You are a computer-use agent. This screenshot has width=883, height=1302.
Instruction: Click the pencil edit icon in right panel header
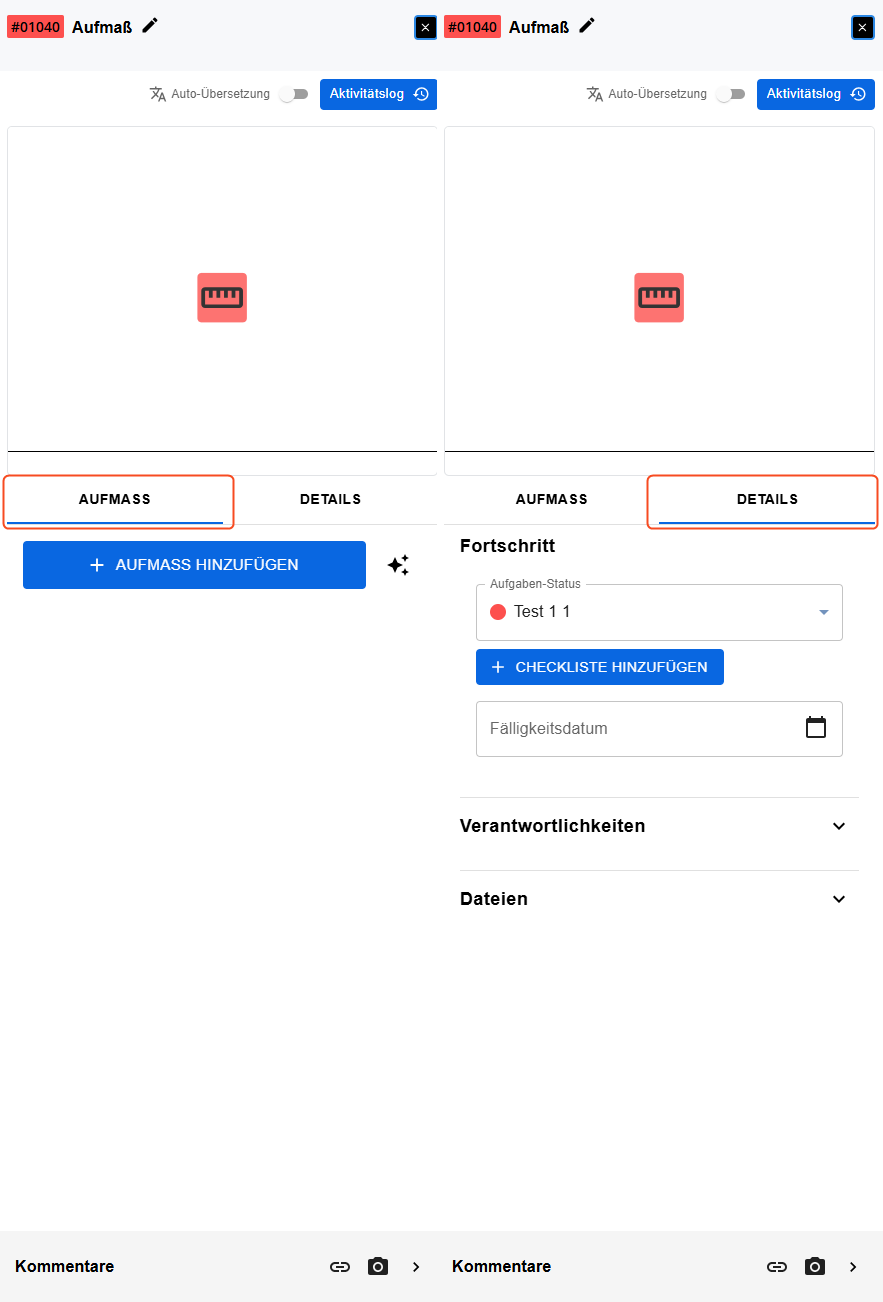click(587, 26)
